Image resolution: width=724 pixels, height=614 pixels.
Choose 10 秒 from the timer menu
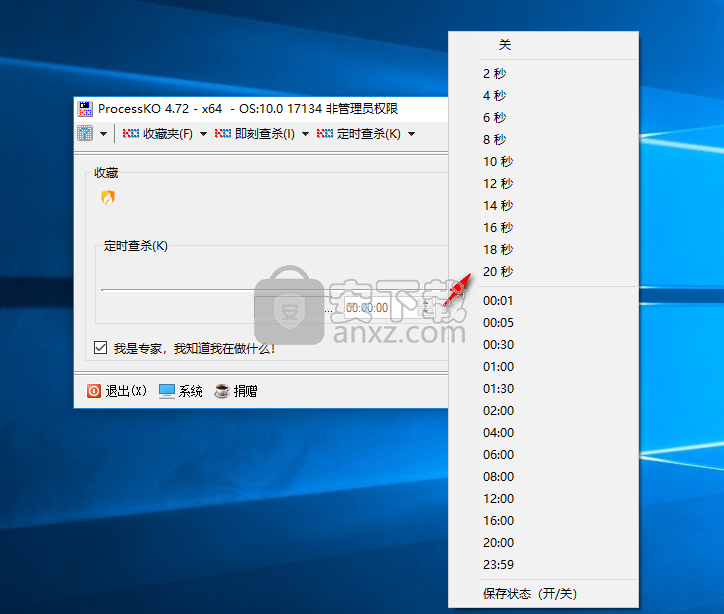543,162
